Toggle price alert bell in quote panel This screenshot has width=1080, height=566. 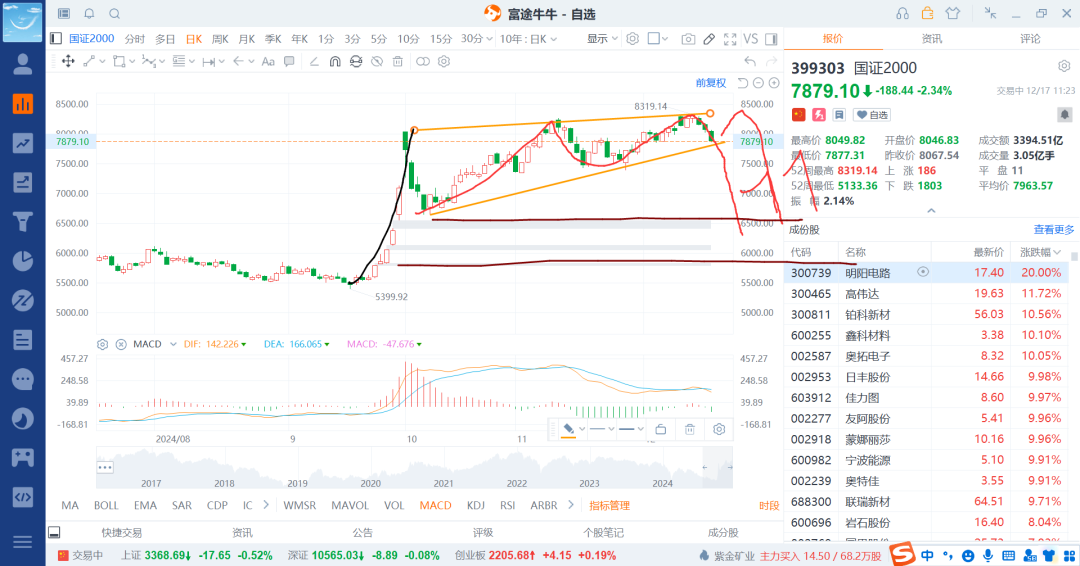[1064, 115]
